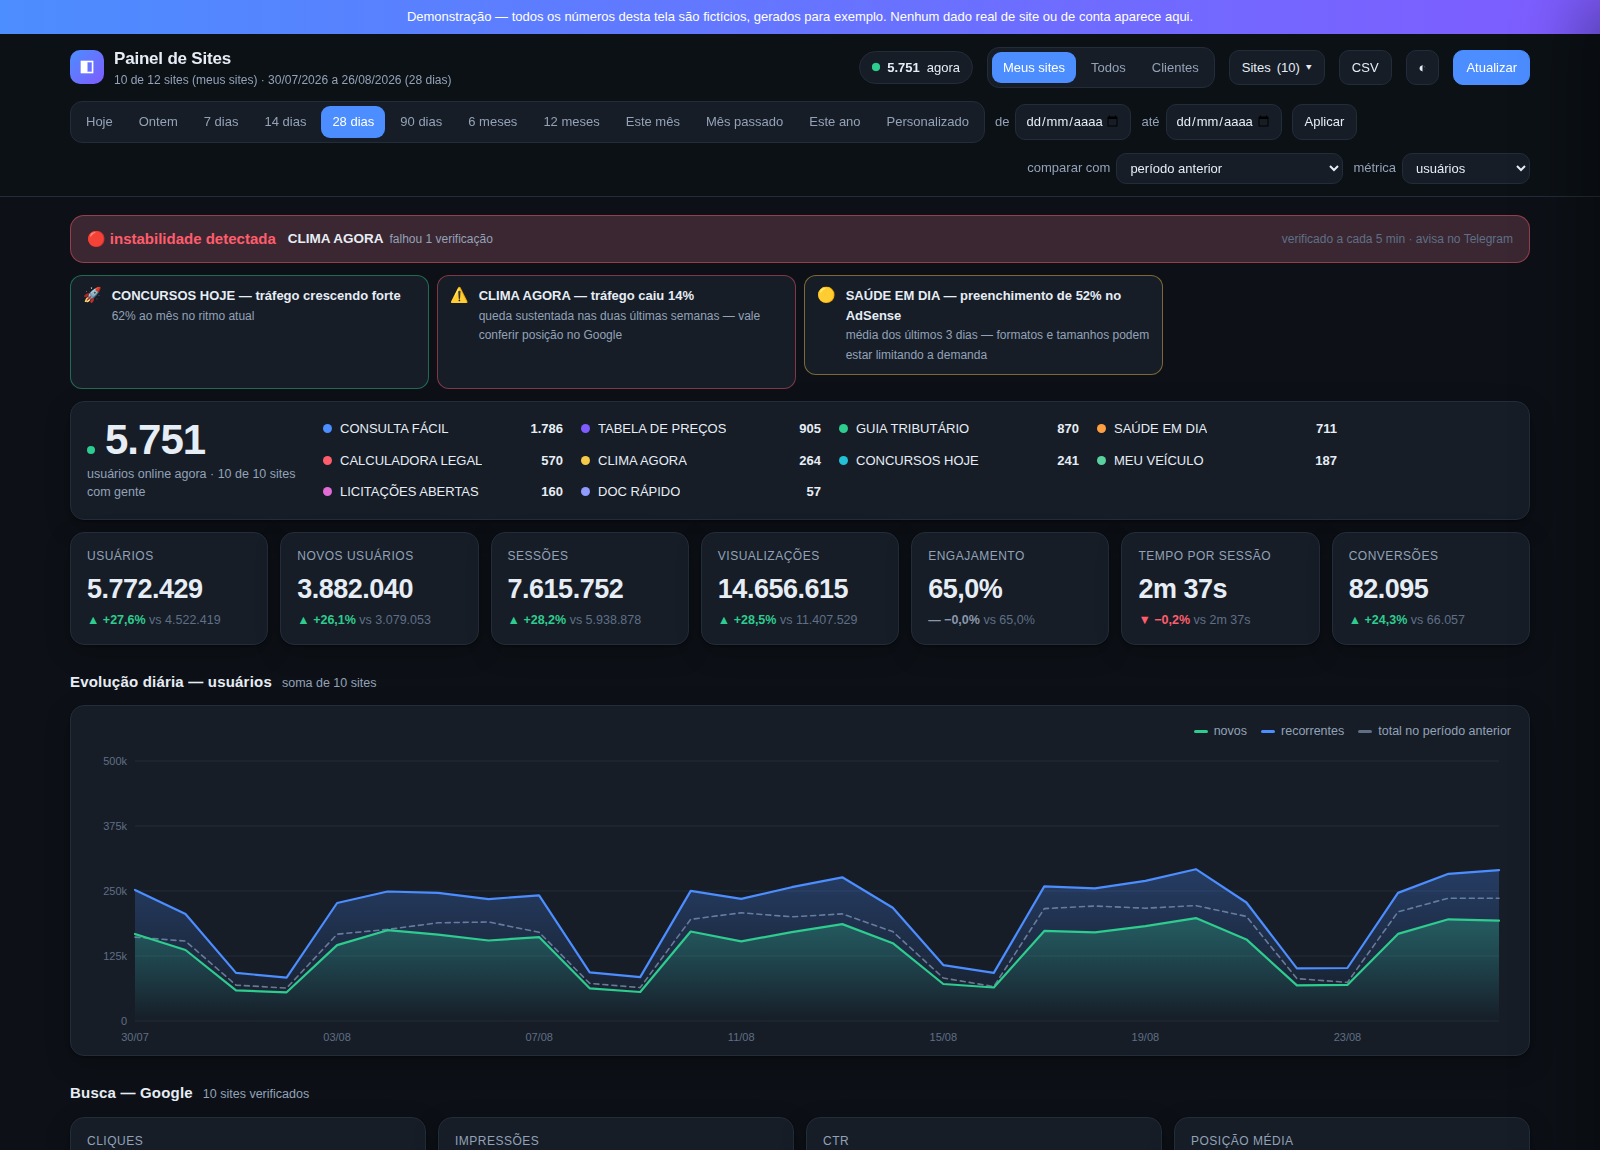Select the 7 dias period tab
Viewport: 1600px width, 1150px height.
pos(221,122)
